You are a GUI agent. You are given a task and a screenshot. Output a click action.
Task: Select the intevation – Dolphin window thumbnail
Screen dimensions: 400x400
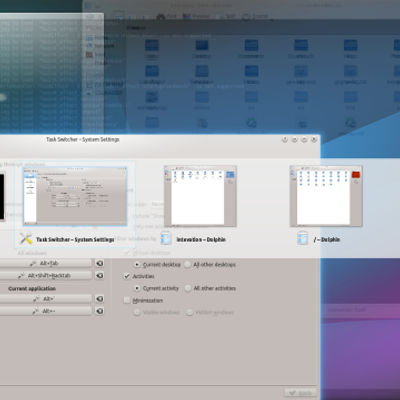tap(200, 196)
